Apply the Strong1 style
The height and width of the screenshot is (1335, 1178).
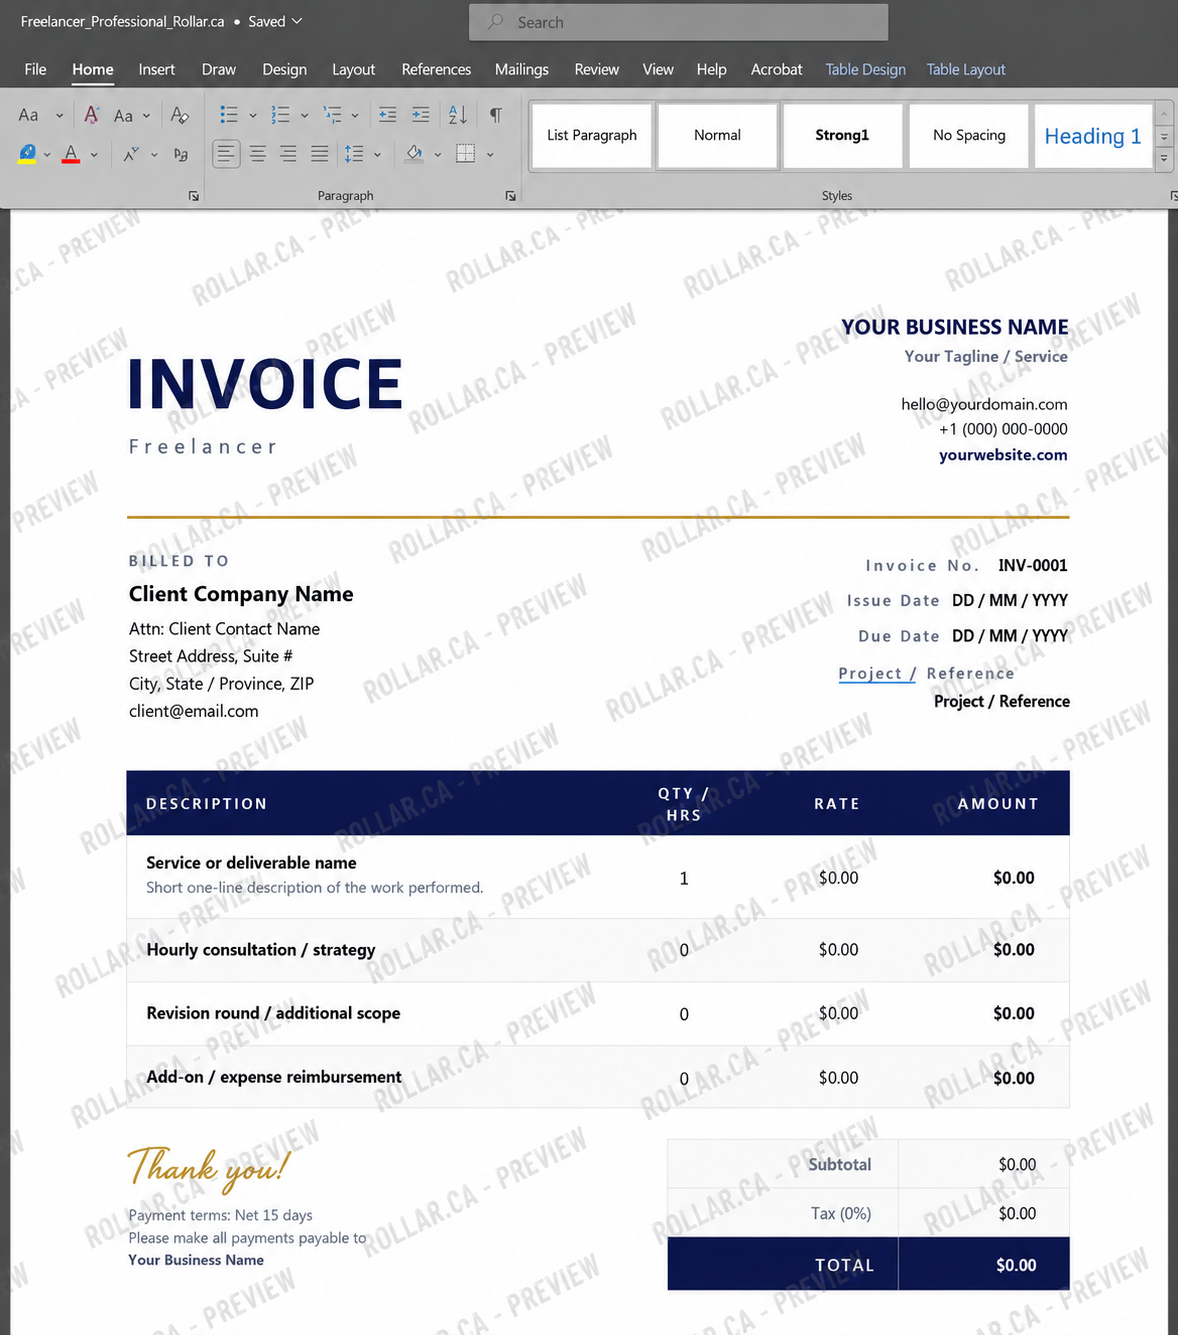pyautogui.click(x=842, y=135)
